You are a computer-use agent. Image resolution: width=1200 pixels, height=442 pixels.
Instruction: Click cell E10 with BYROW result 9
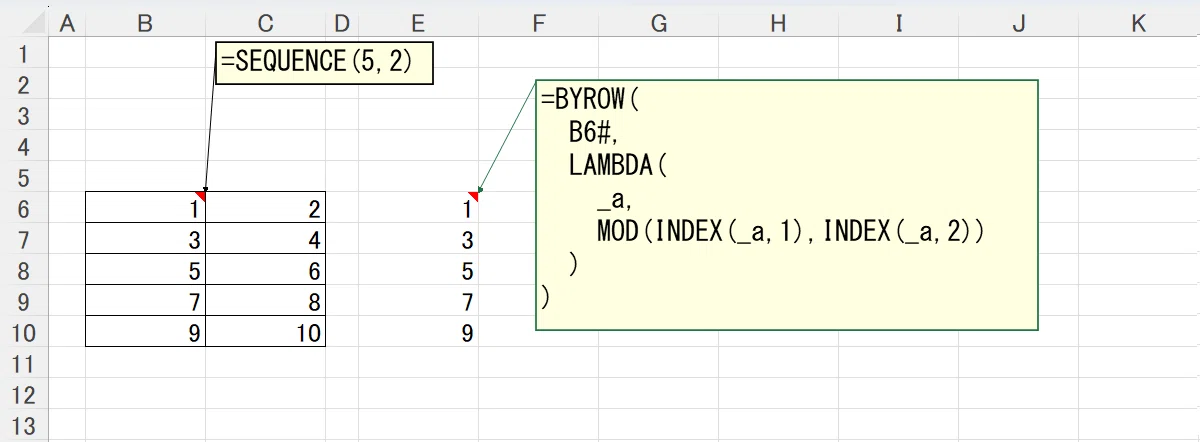[419, 332]
